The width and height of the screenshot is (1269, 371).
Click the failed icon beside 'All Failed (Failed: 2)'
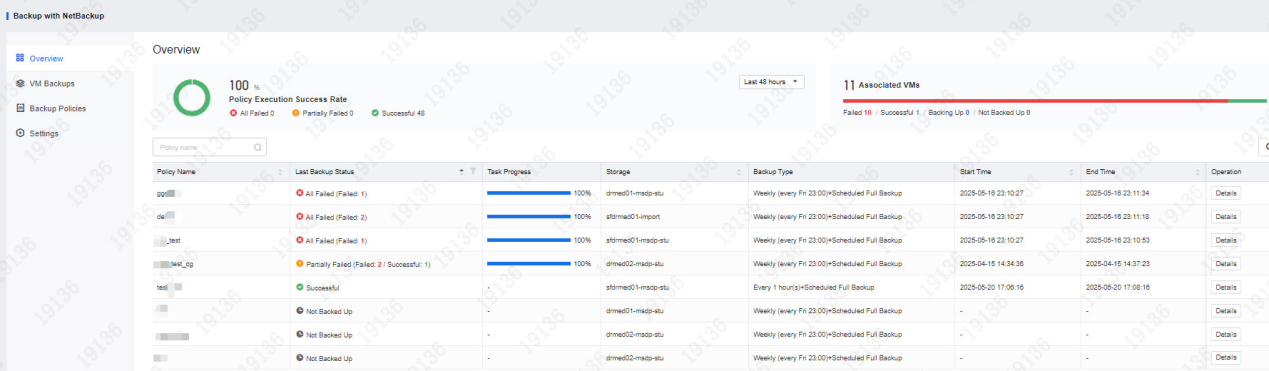tap(300, 216)
